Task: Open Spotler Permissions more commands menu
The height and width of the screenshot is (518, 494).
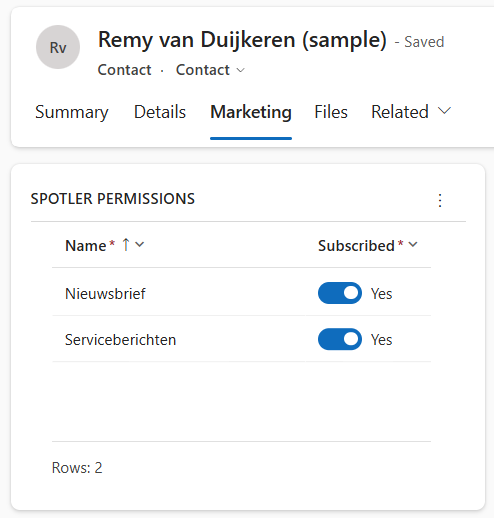Action: (x=440, y=200)
